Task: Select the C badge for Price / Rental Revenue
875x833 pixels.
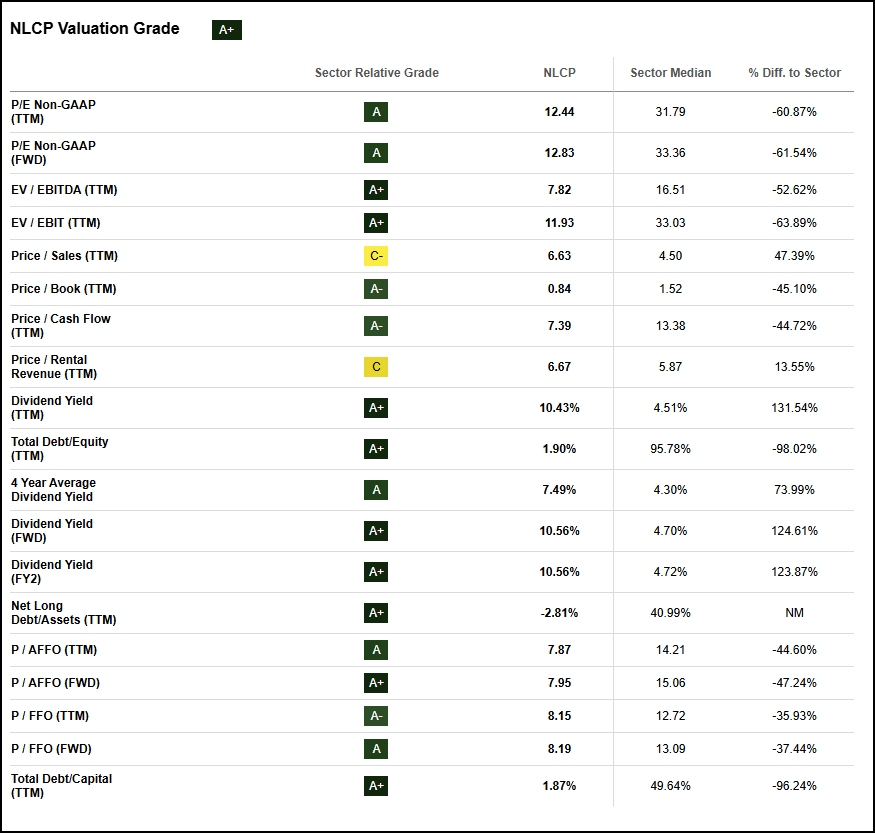Action: click(376, 366)
